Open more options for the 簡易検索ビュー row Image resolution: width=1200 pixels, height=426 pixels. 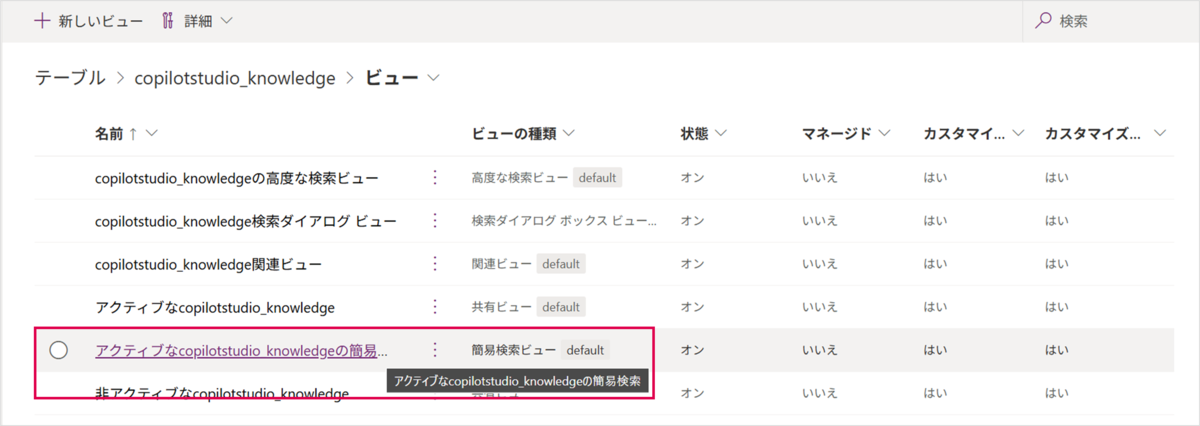click(435, 350)
